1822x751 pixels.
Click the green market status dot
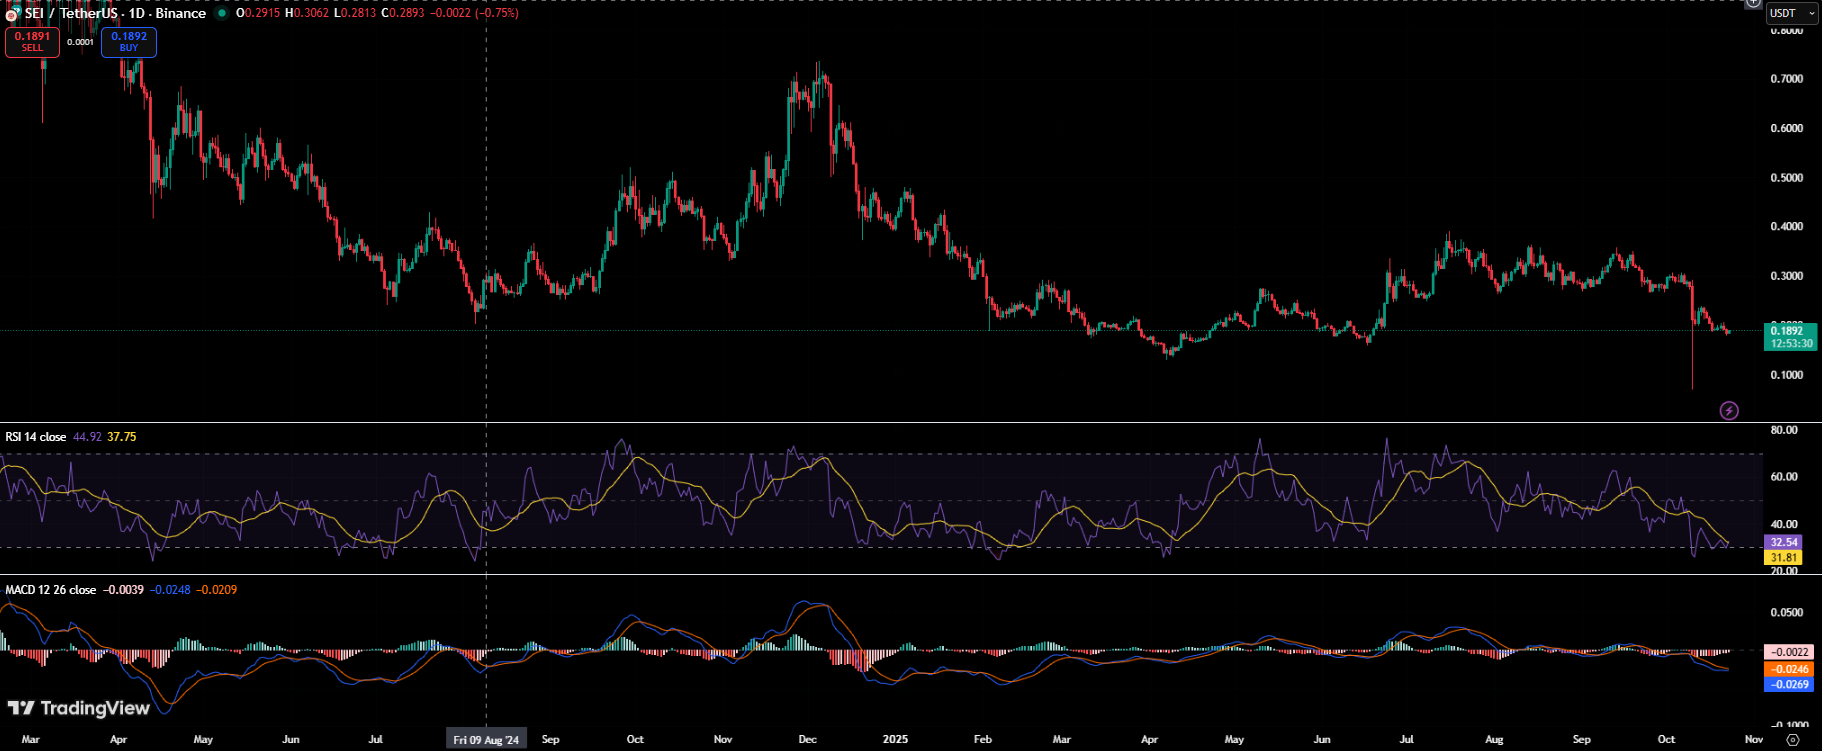(222, 13)
